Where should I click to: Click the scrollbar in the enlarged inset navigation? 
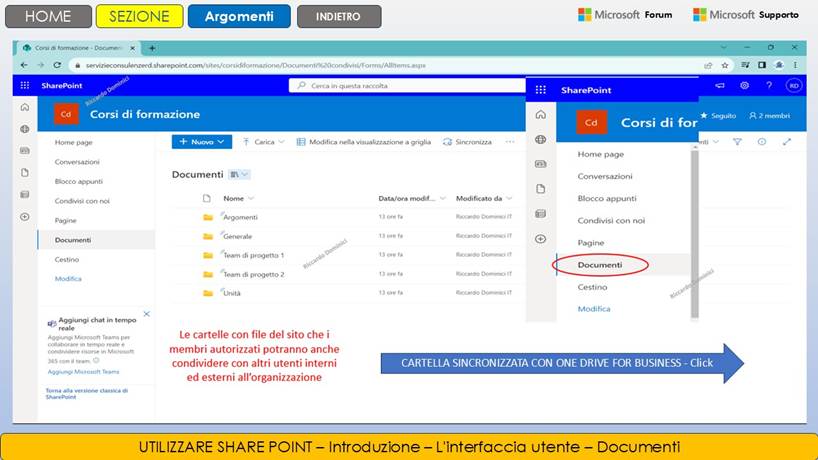[694, 233]
